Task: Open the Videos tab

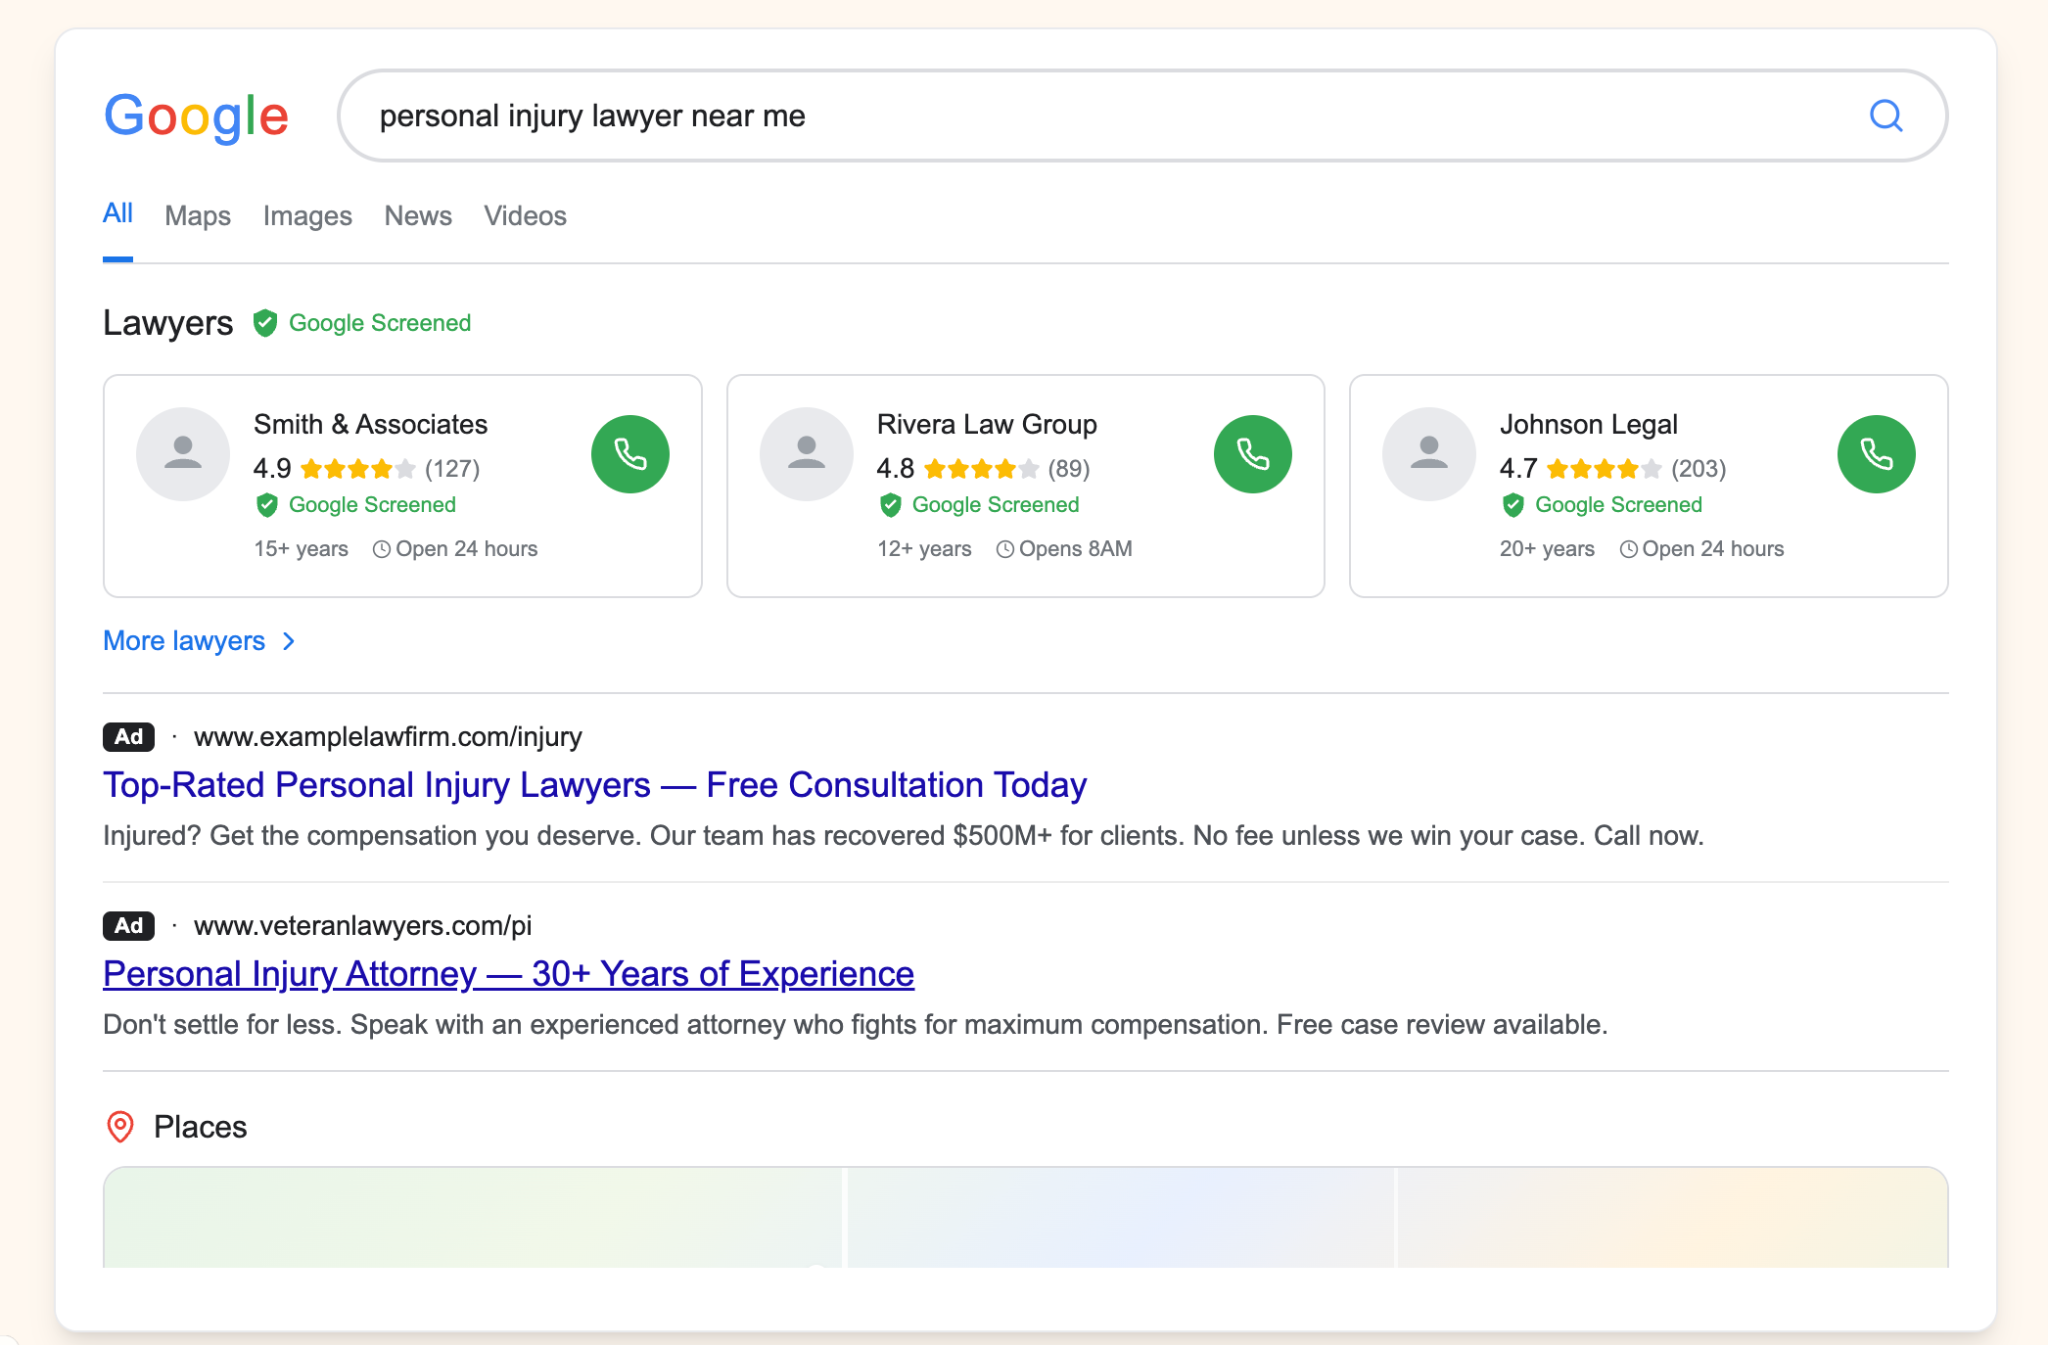Action: coord(525,216)
